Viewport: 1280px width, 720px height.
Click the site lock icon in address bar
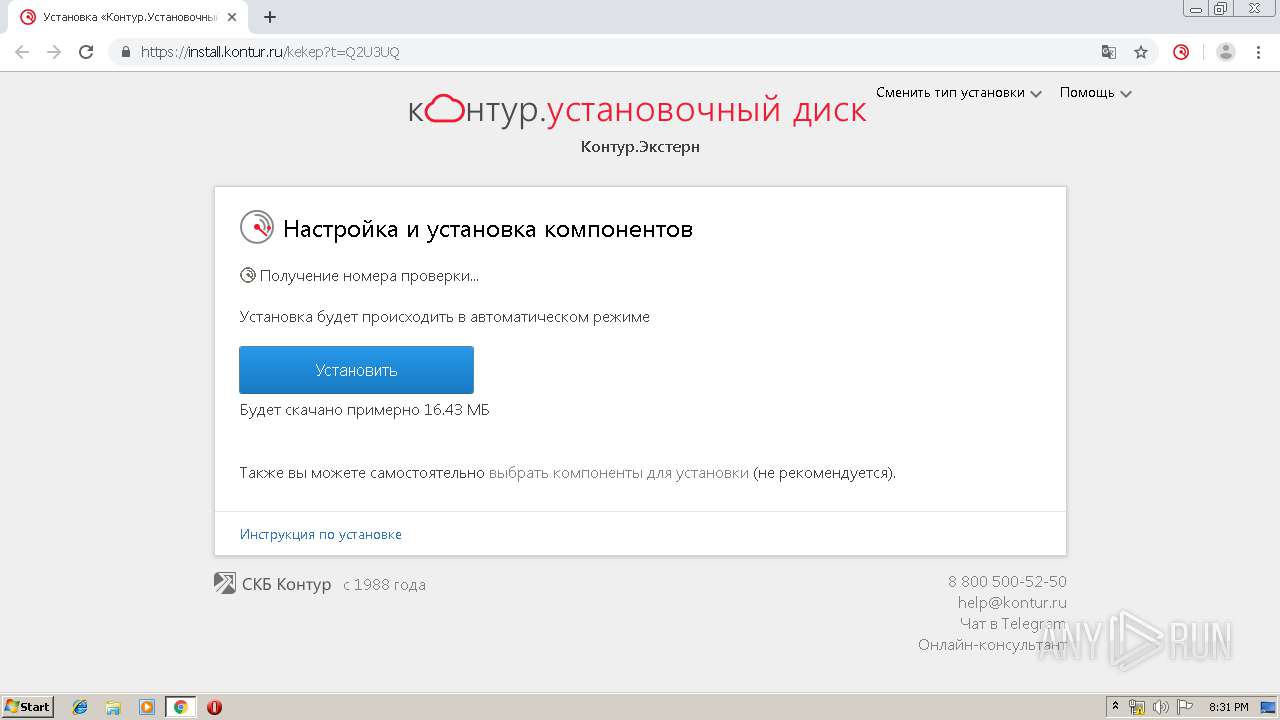click(x=126, y=52)
